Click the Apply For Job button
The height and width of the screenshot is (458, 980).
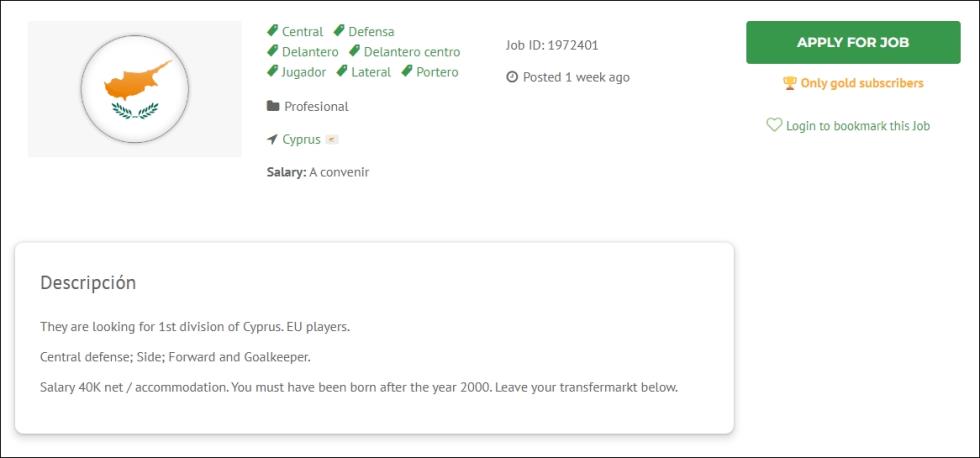coord(852,42)
